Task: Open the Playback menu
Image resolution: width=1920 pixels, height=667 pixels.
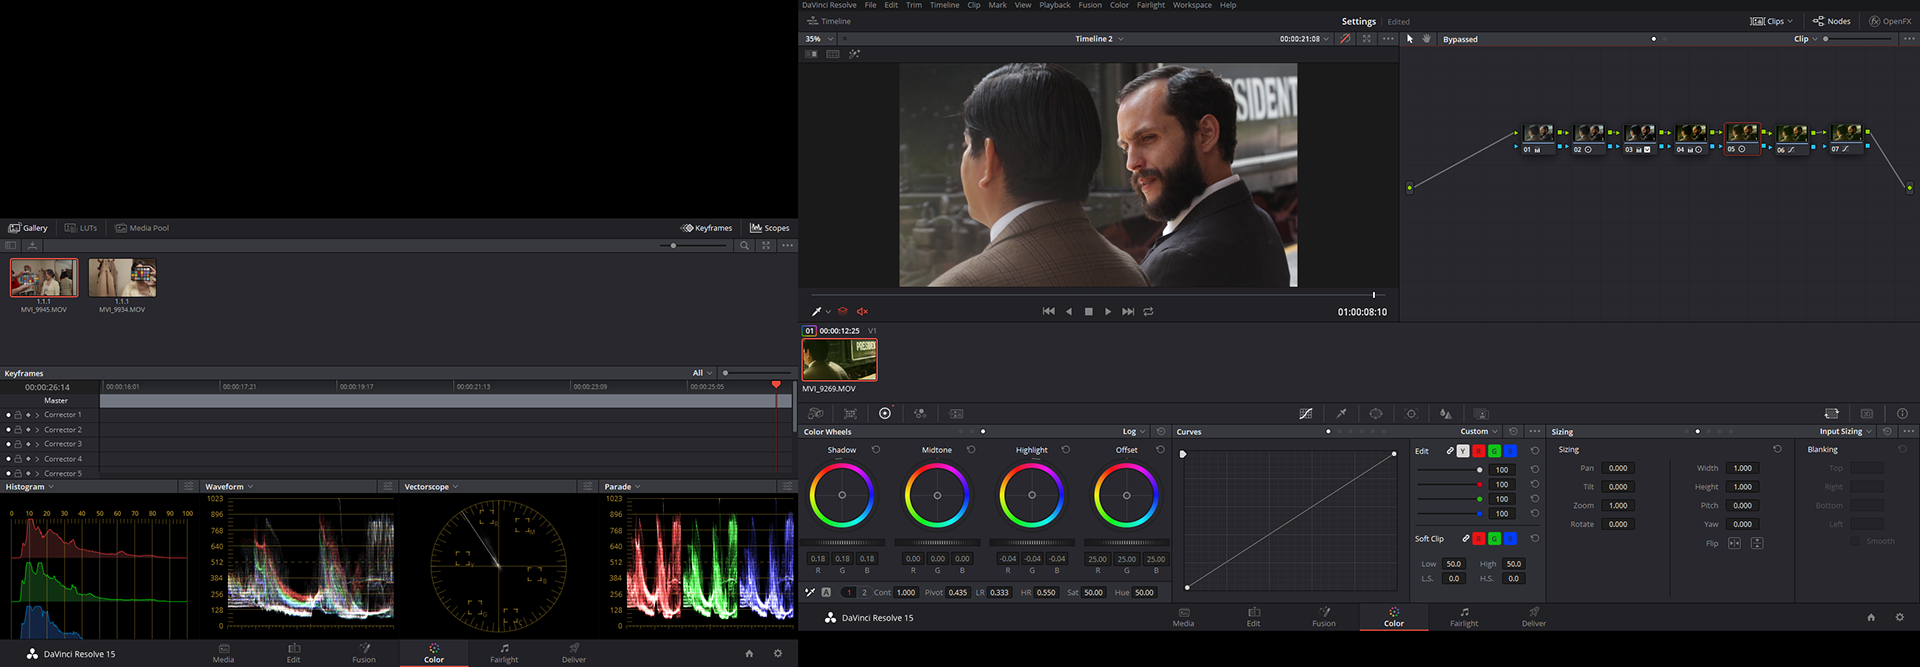Action: 1054,5
